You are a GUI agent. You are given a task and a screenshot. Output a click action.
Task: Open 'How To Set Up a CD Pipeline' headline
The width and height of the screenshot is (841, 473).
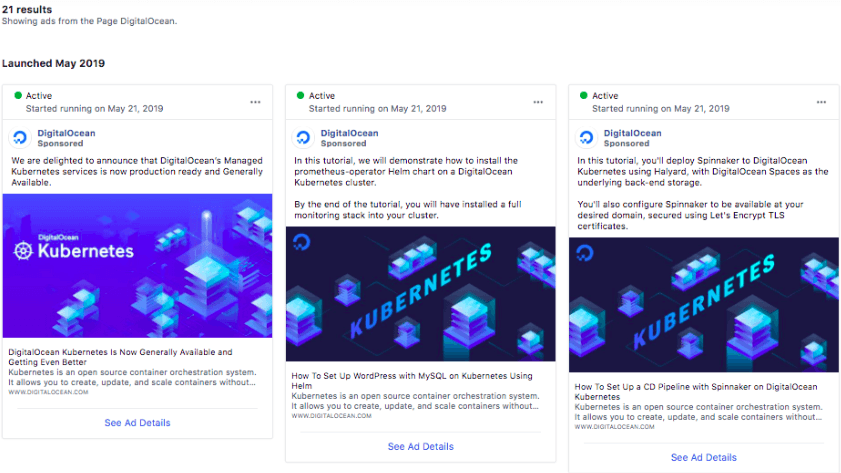click(695, 392)
